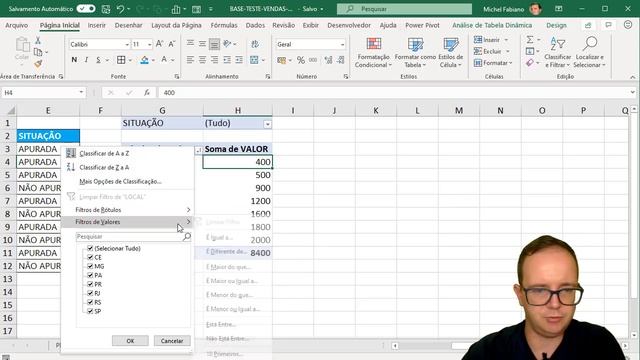Viewport: 640px width, 360px height.
Task: Switch to the Fórmulas ribbon tab
Action: click(x=224, y=25)
